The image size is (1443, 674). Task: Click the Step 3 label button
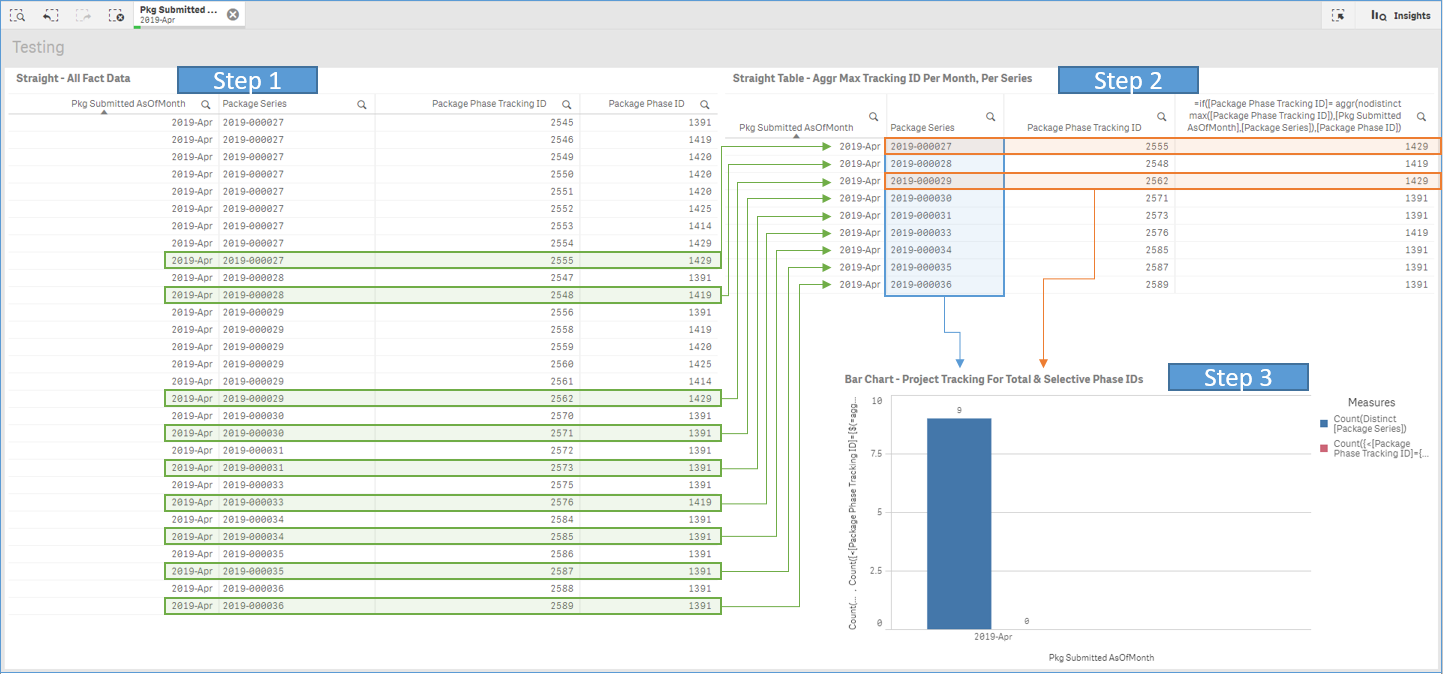[1238, 377]
